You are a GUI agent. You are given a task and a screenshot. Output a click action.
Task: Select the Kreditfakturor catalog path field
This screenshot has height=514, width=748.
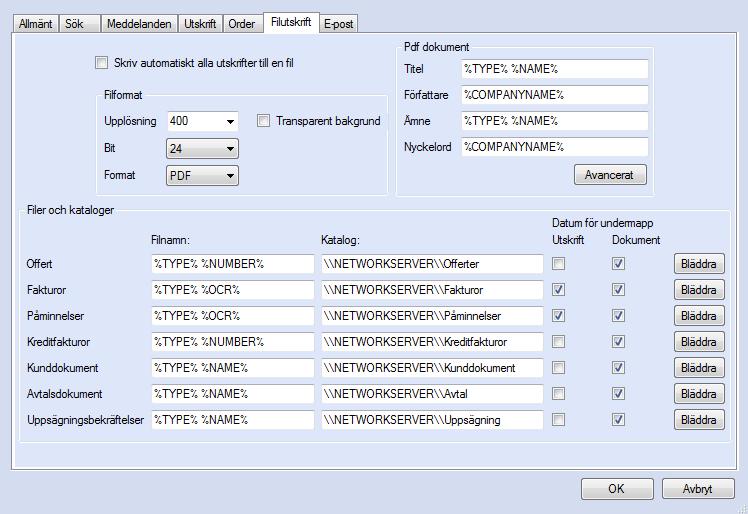coord(432,342)
